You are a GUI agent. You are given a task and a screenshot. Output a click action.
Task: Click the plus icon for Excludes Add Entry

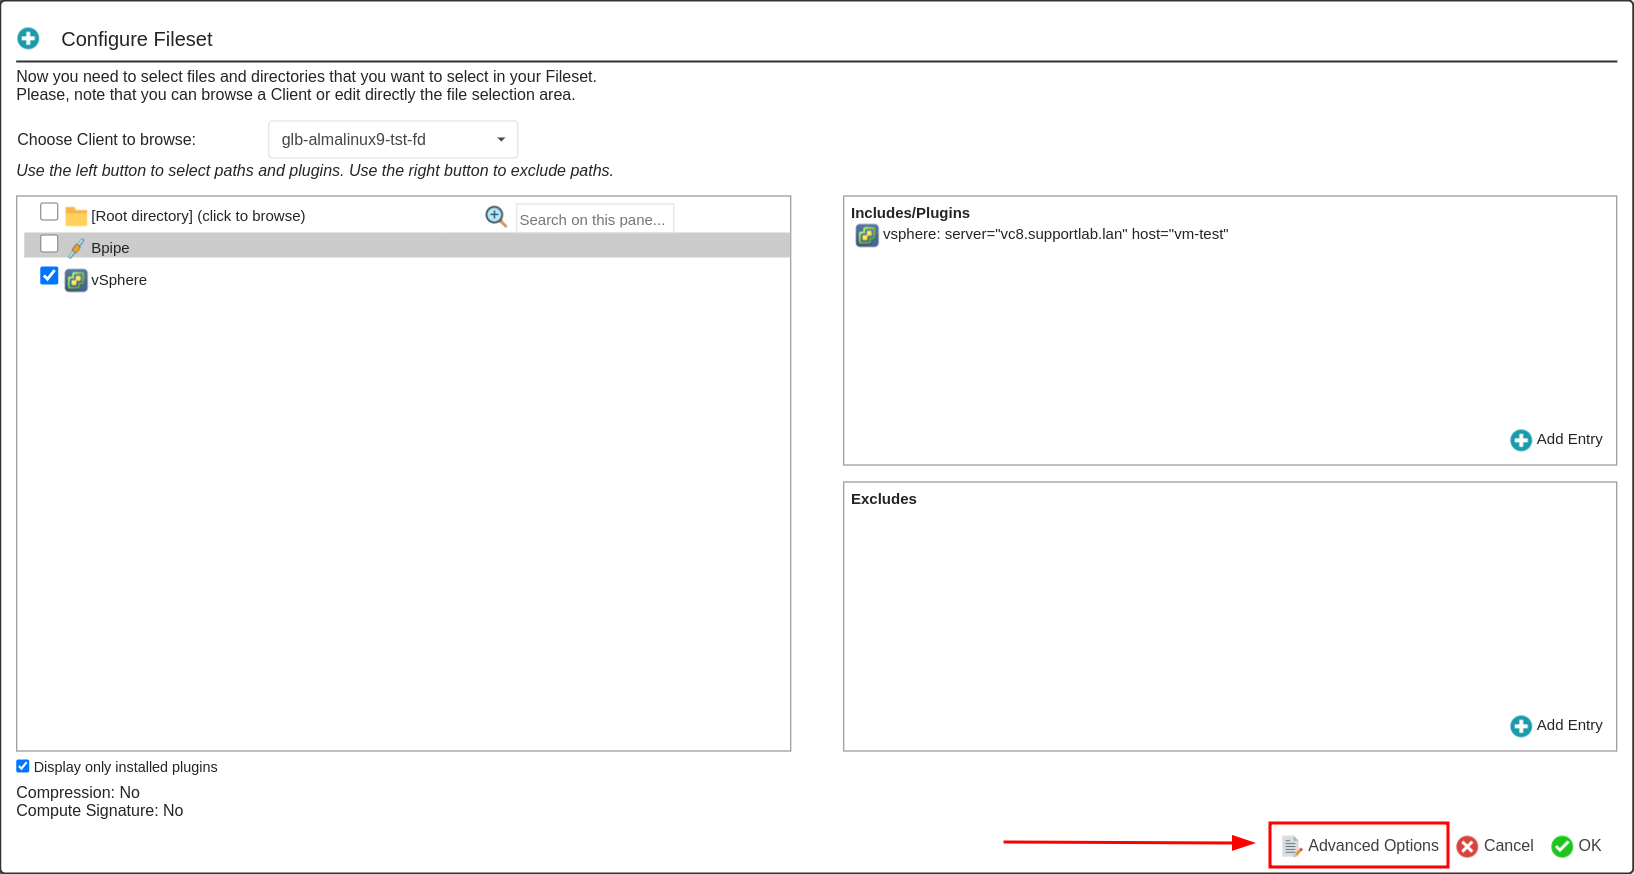coord(1521,726)
